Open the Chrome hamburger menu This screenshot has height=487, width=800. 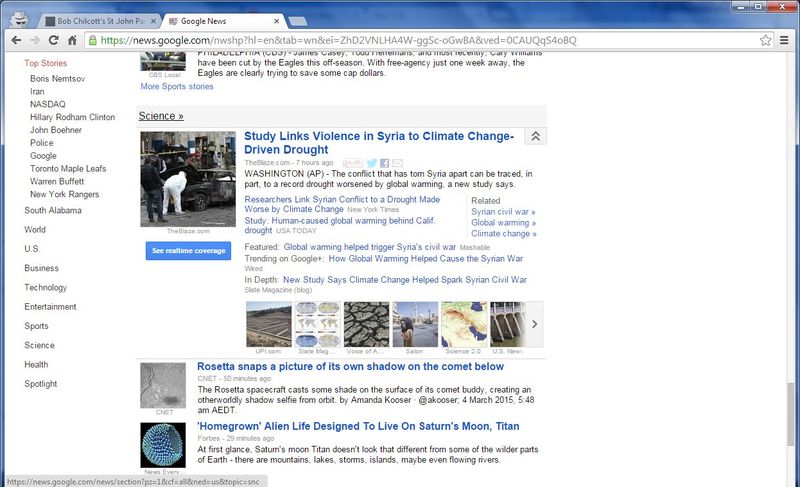pyautogui.click(x=785, y=41)
